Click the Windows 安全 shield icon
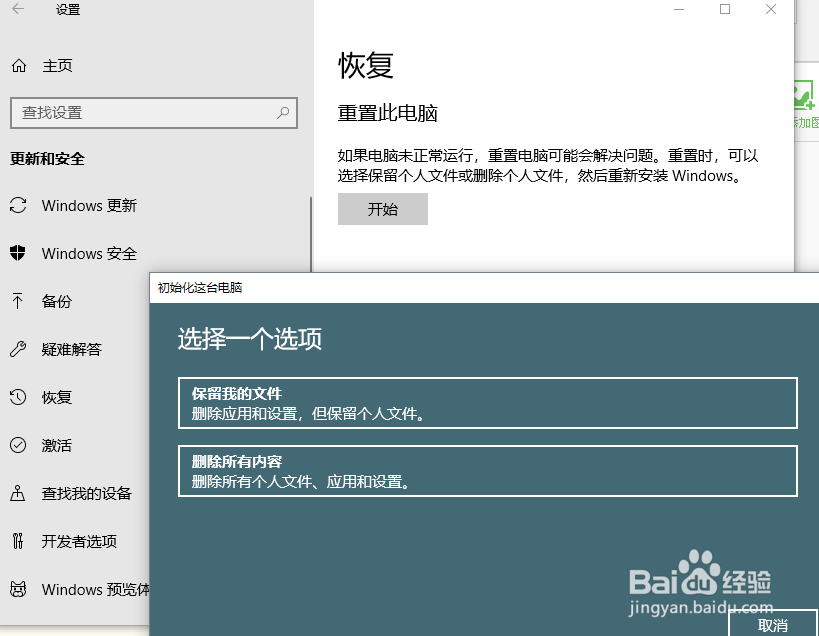The width and height of the screenshot is (819, 636). click(x=18, y=253)
